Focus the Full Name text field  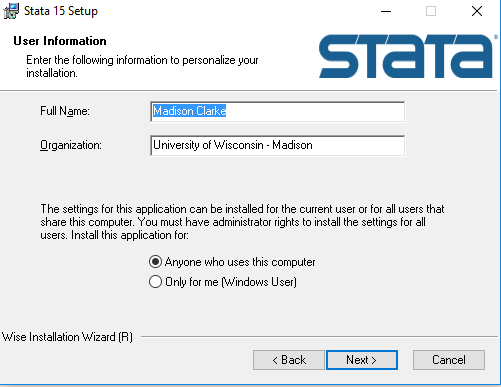tap(278, 112)
